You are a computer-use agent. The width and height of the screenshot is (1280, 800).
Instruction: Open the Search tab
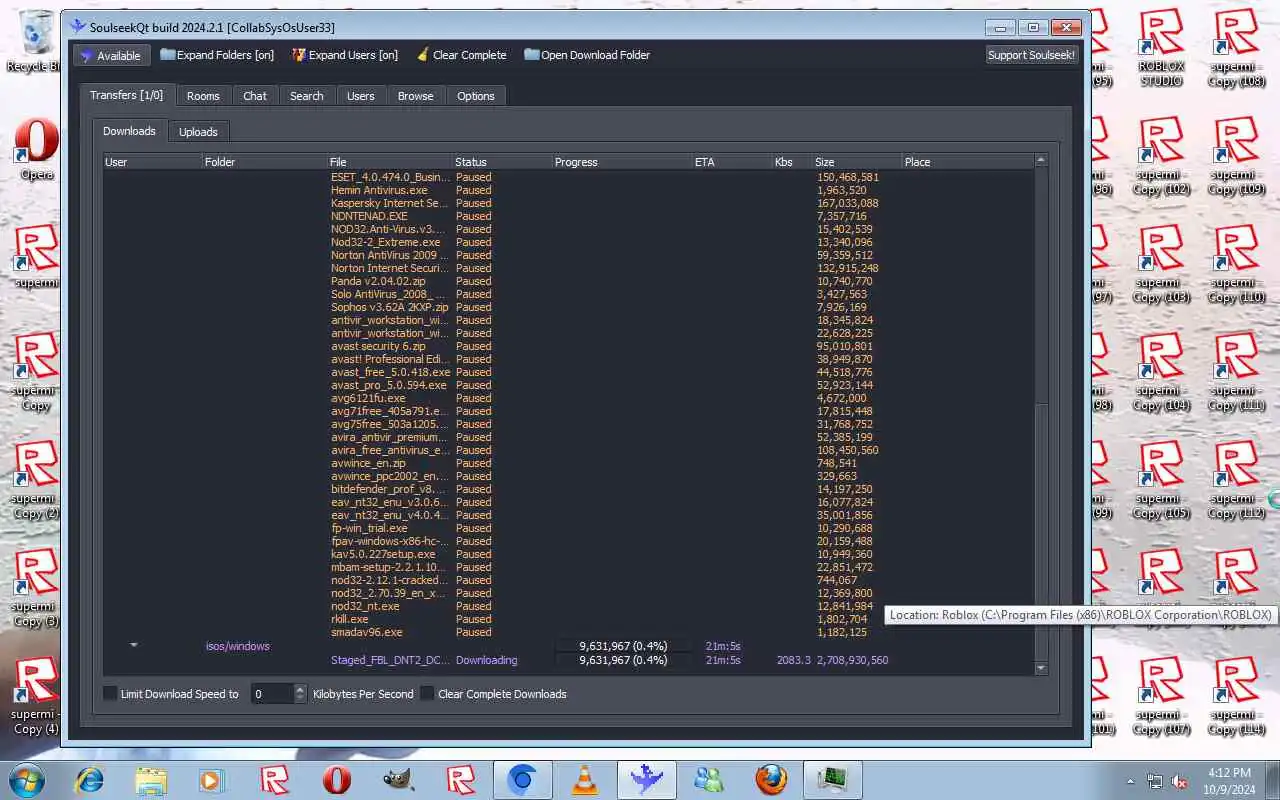[306, 96]
